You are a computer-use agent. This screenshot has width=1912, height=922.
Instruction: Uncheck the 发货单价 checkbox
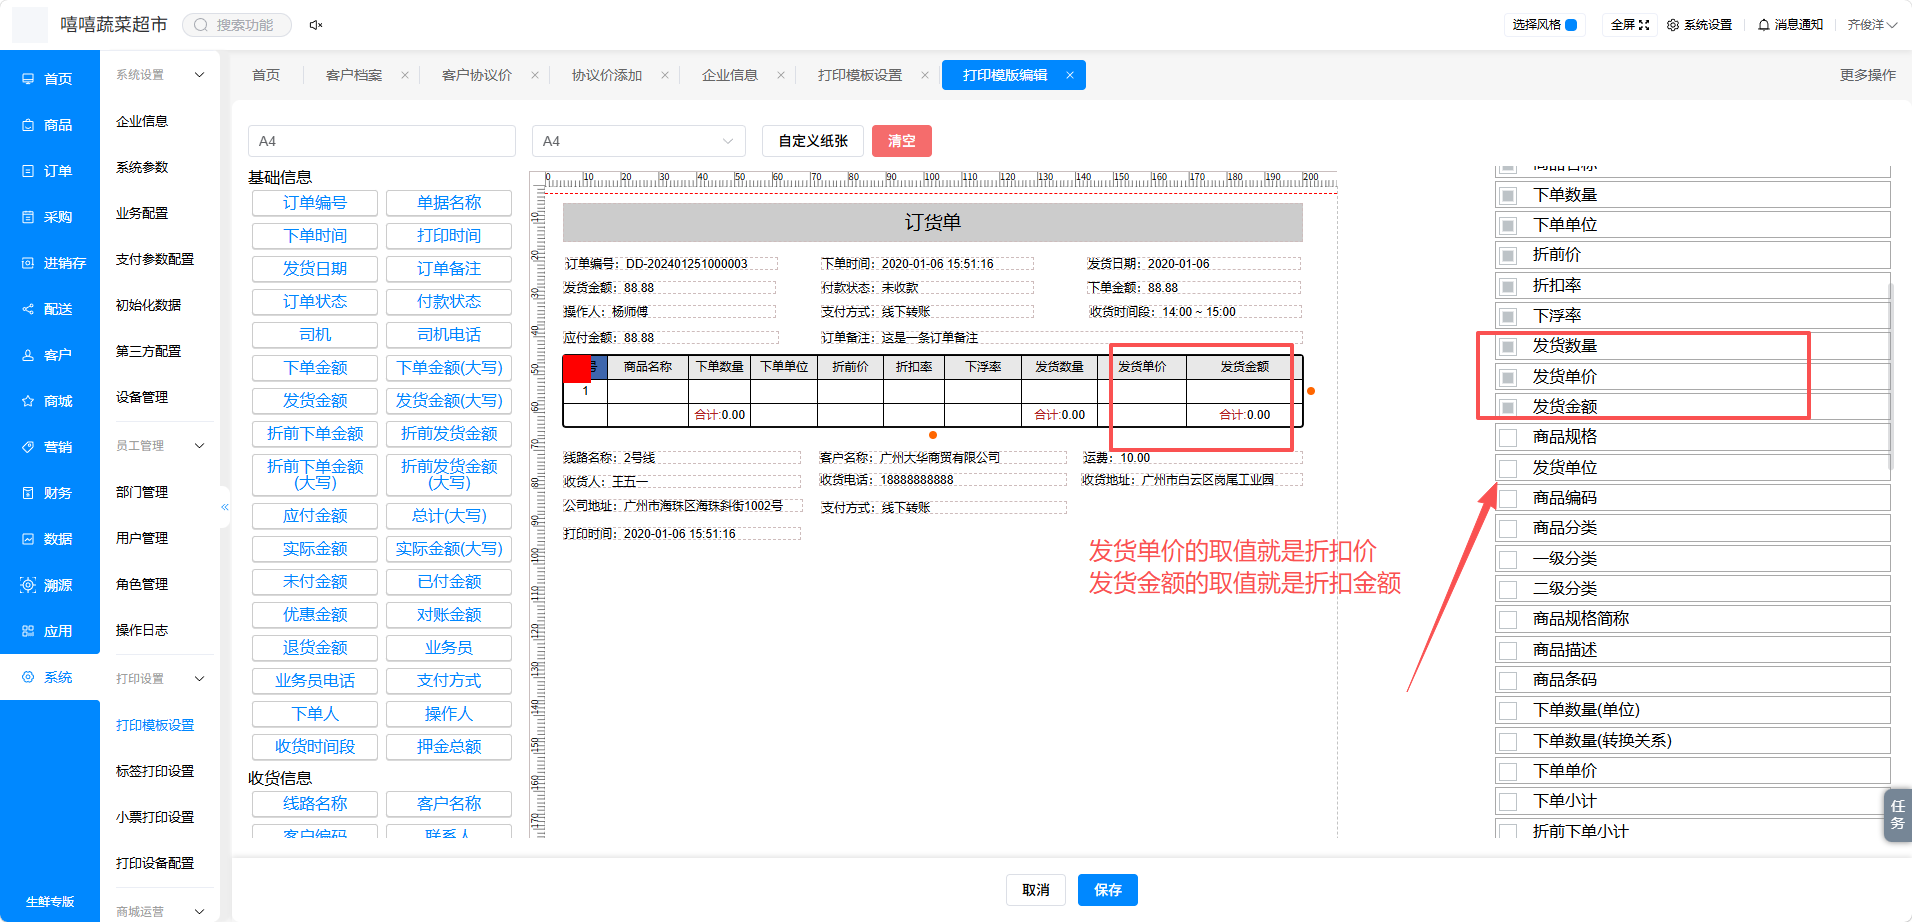(1508, 377)
